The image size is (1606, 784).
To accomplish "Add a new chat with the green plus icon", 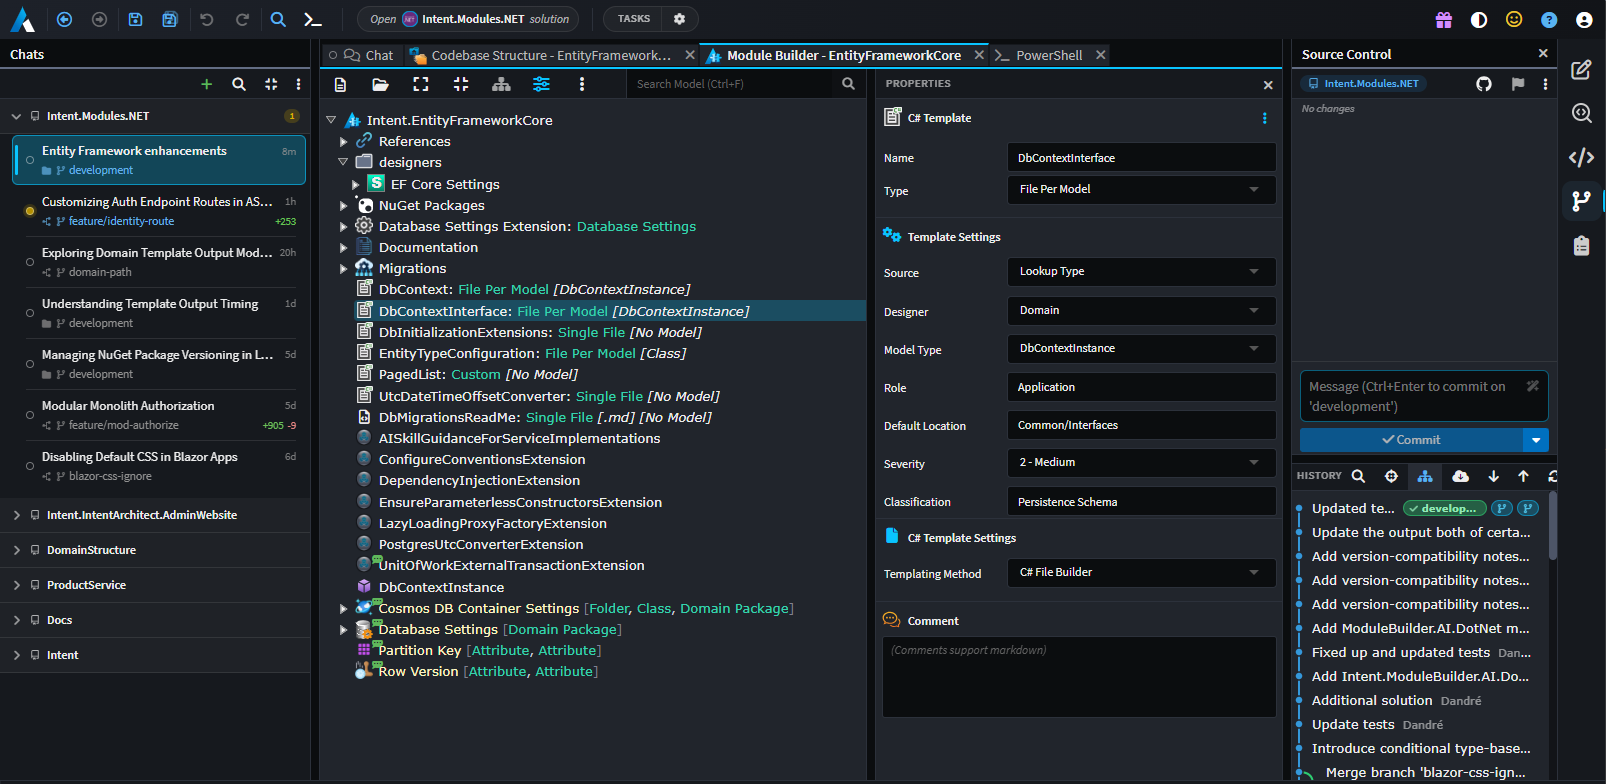I will [x=207, y=84].
